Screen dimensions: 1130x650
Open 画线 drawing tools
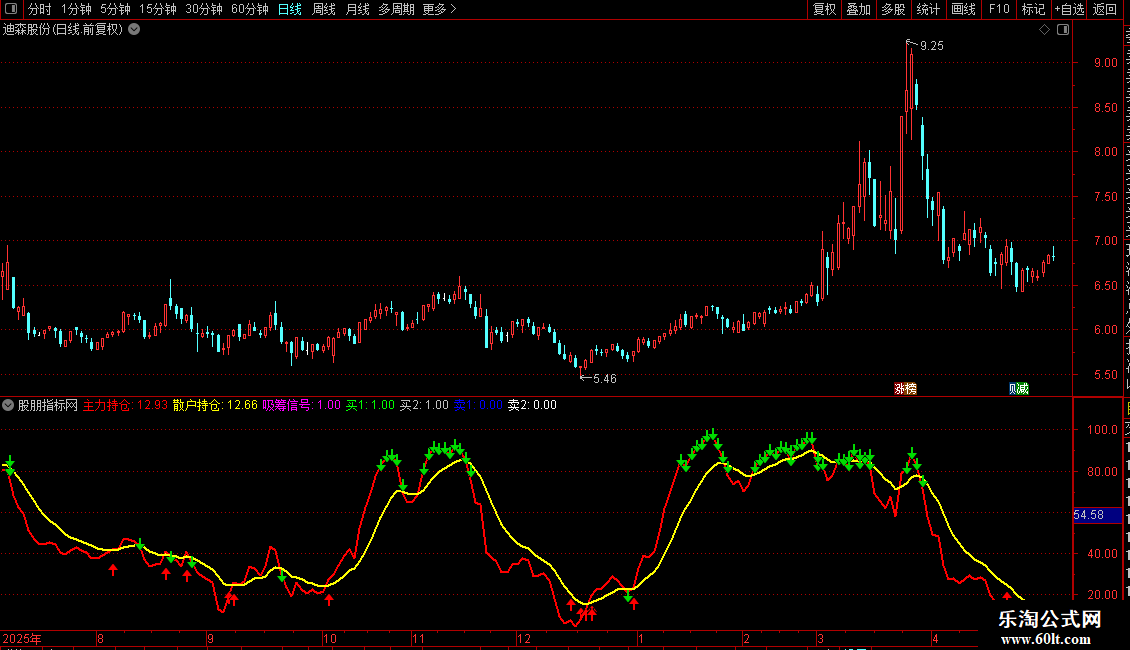click(963, 9)
